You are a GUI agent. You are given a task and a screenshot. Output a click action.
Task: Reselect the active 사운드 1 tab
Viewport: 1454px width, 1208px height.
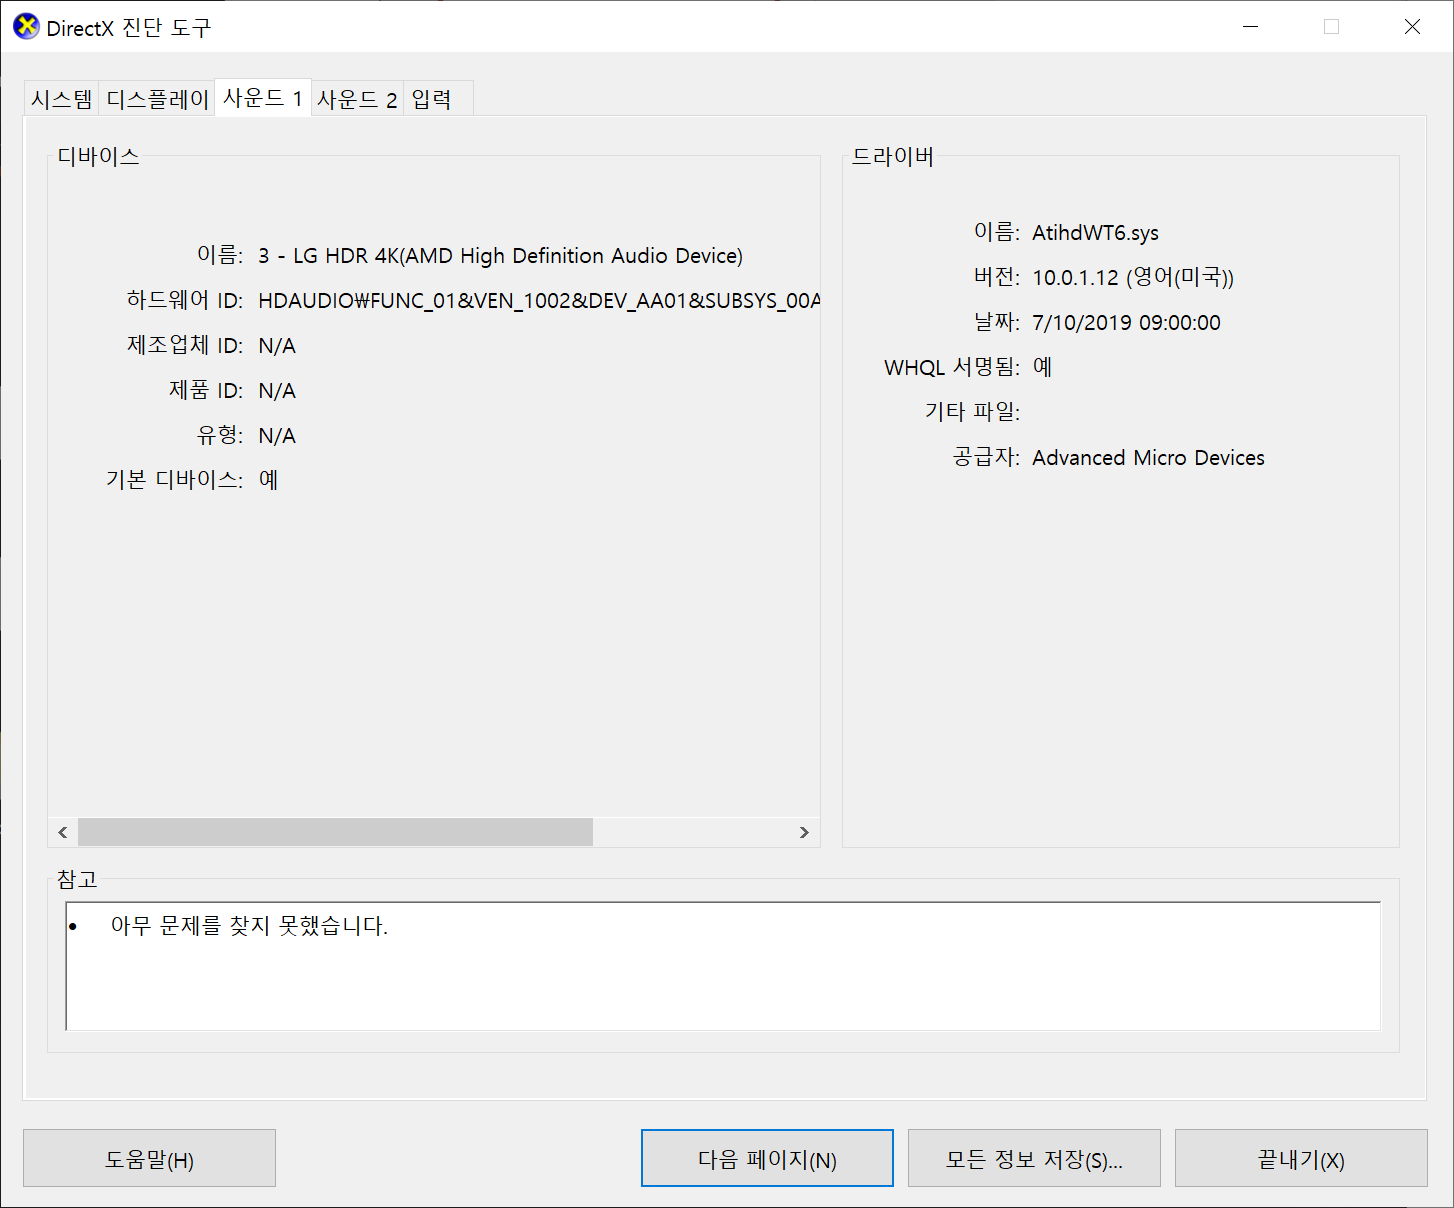tap(262, 97)
